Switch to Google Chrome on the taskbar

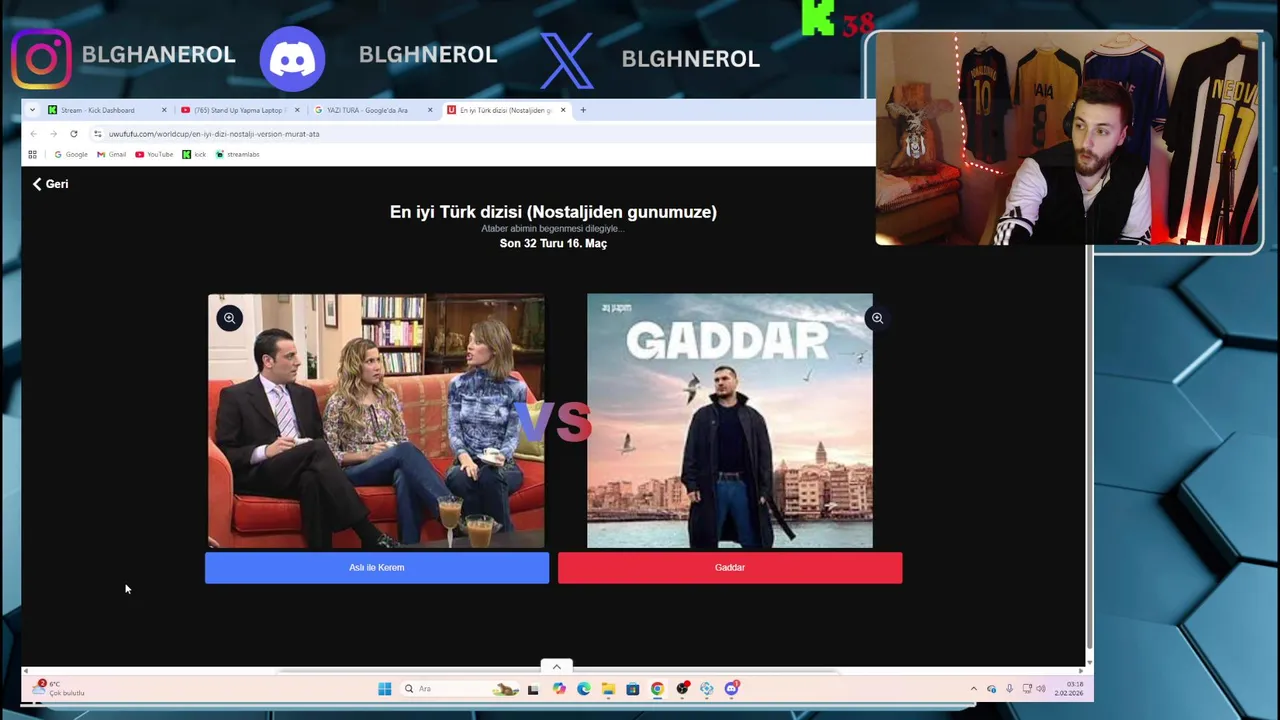pyautogui.click(x=657, y=688)
